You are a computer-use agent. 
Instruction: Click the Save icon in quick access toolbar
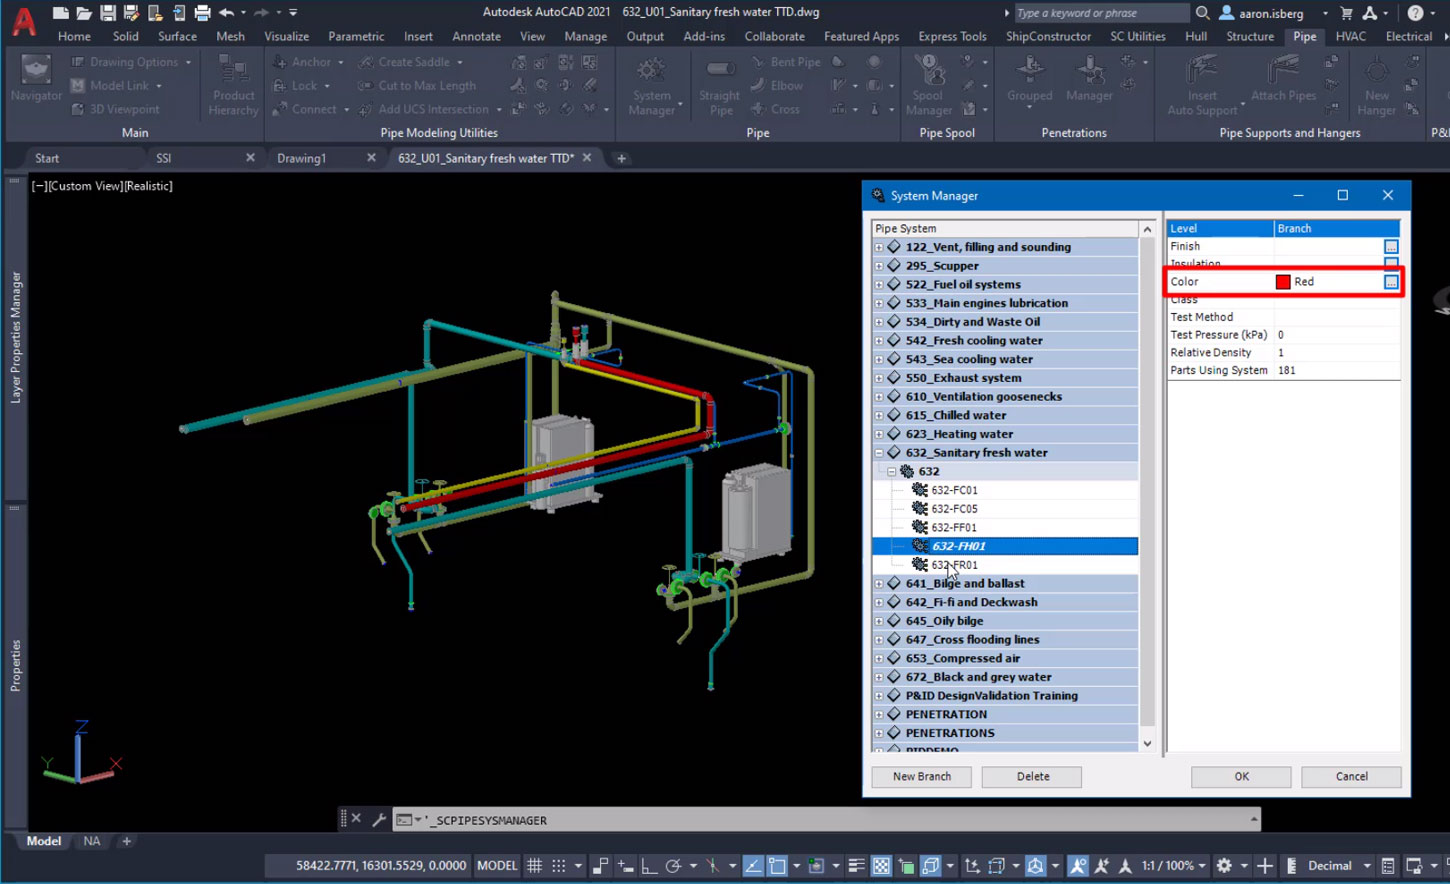(108, 13)
